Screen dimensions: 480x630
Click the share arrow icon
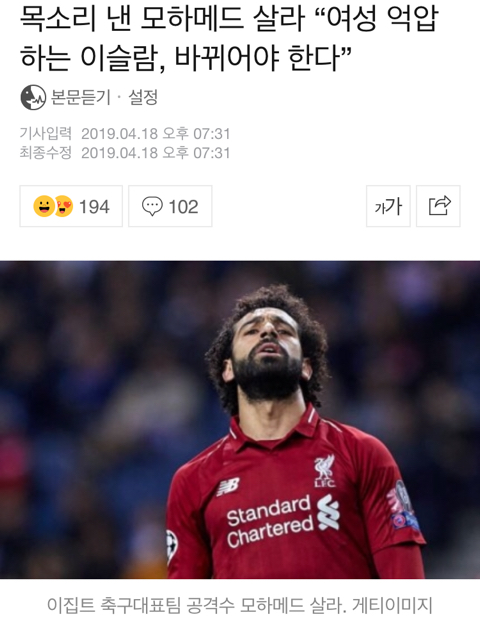438,206
